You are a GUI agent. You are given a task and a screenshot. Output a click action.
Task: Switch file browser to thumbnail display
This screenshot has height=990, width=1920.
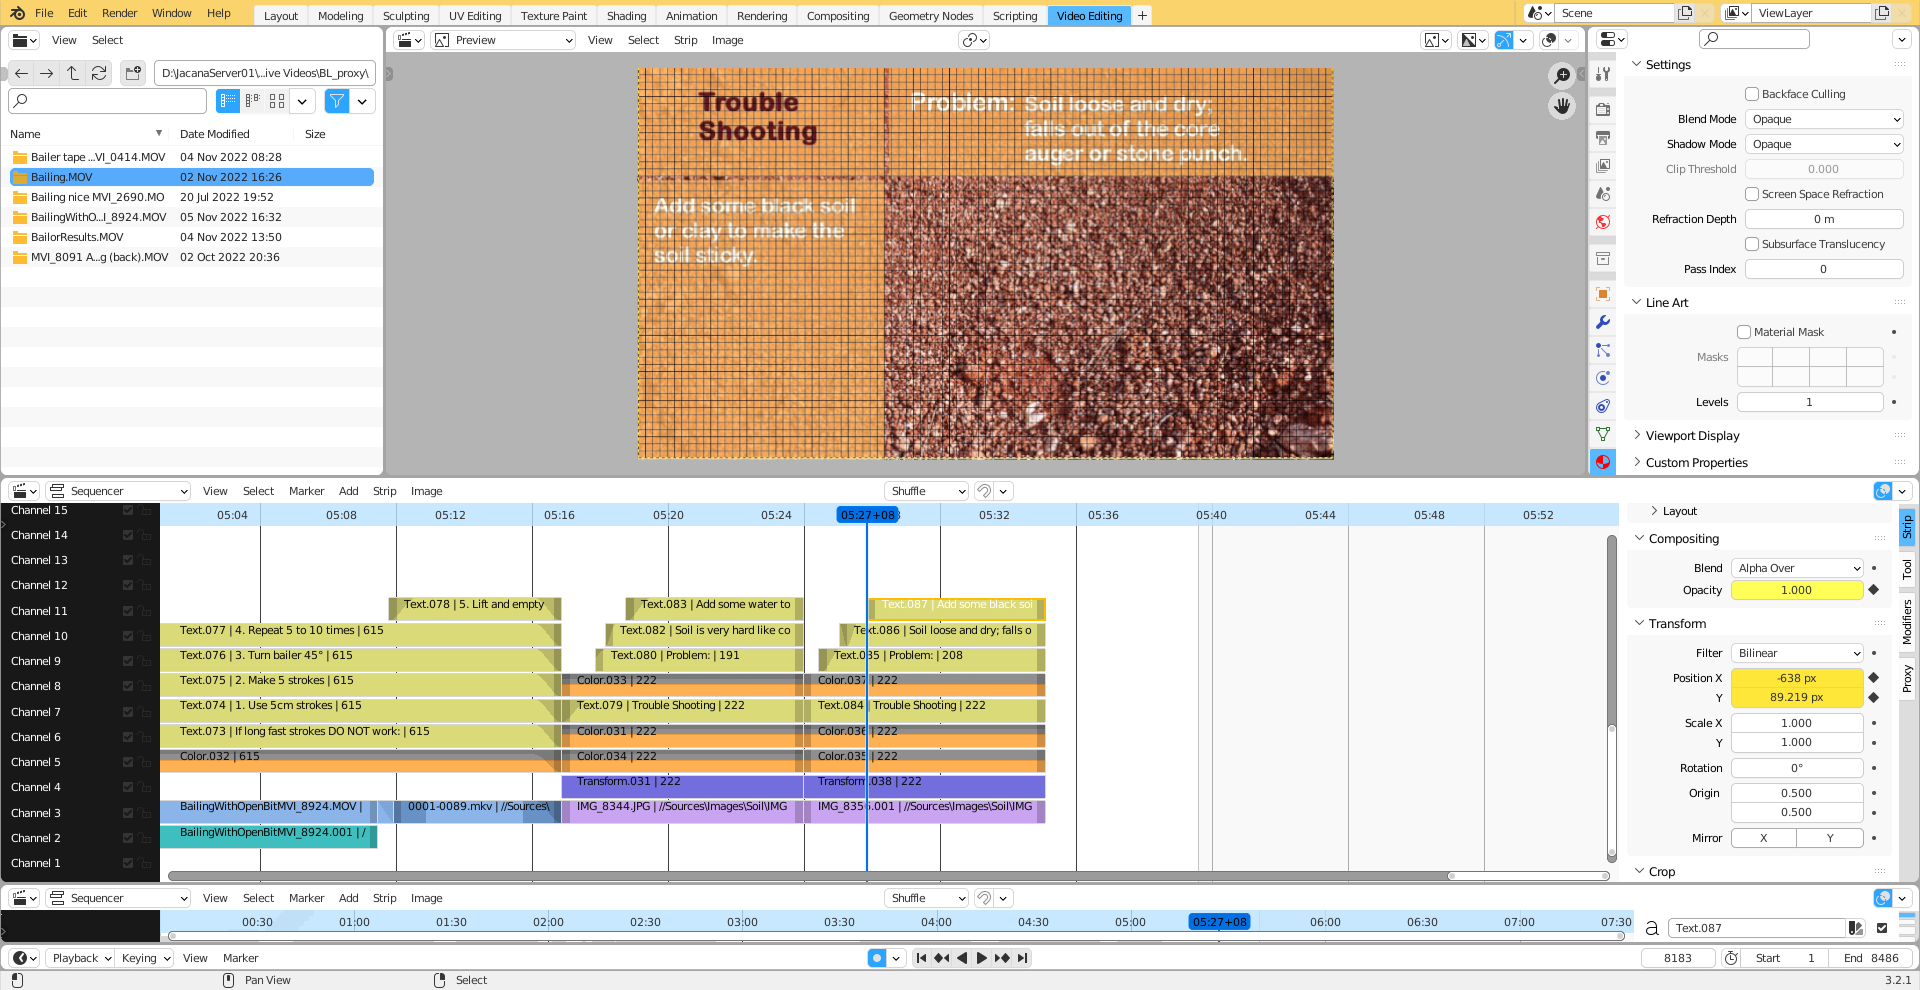(x=277, y=101)
